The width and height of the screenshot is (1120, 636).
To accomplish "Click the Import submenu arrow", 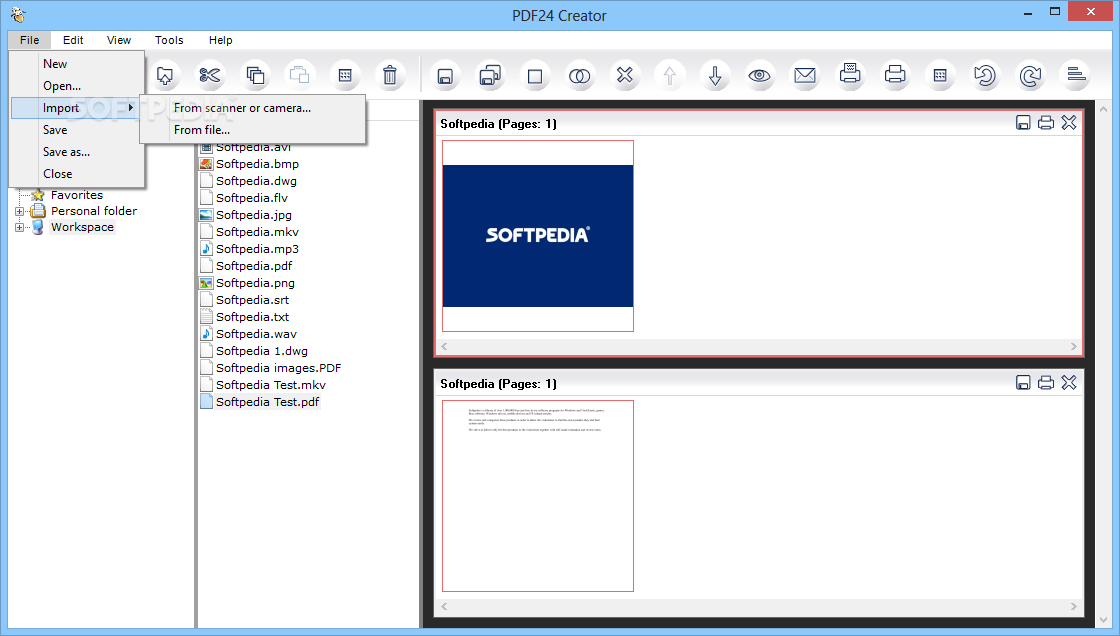I will tap(131, 108).
